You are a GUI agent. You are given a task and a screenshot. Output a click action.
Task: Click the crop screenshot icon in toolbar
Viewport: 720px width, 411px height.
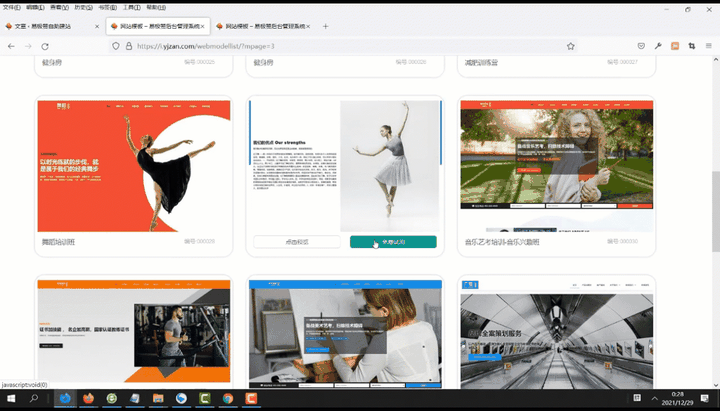point(692,46)
